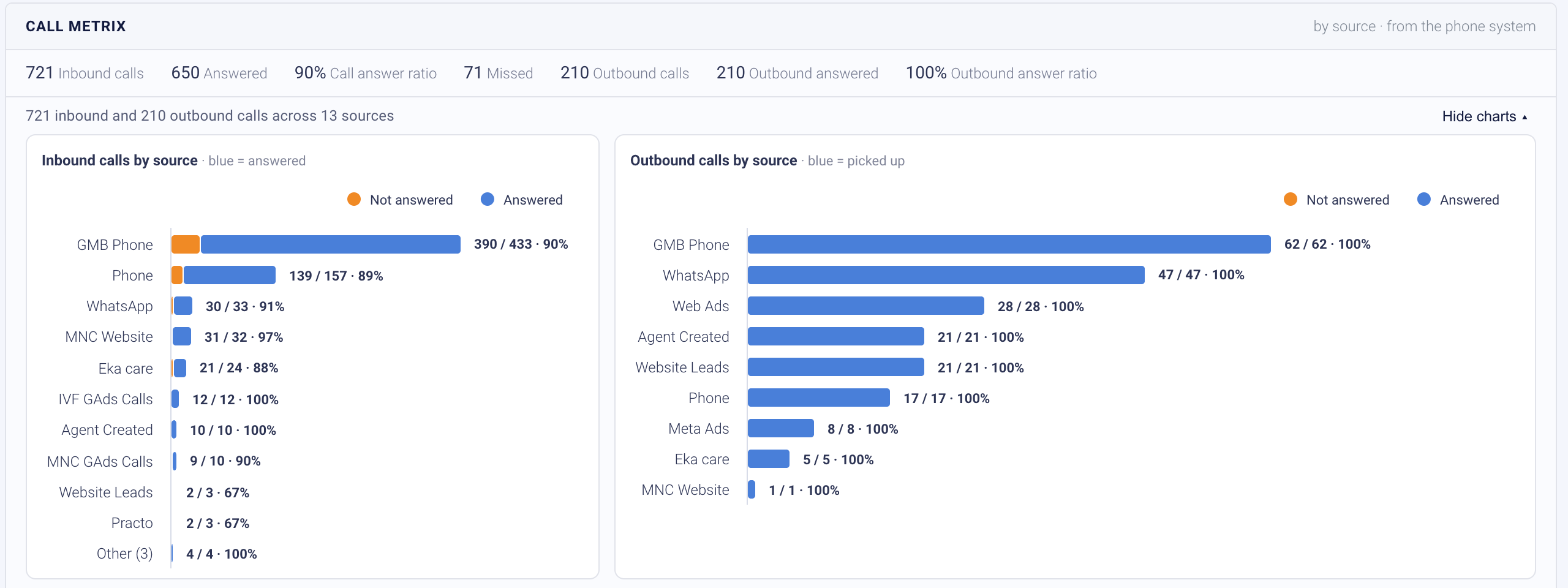The width and height of the screenshot is (1568, 588).
Task: Select the '721 inbound and 210 outbound calls' summary
Action: pyautogui.click(x=210, y=116)
